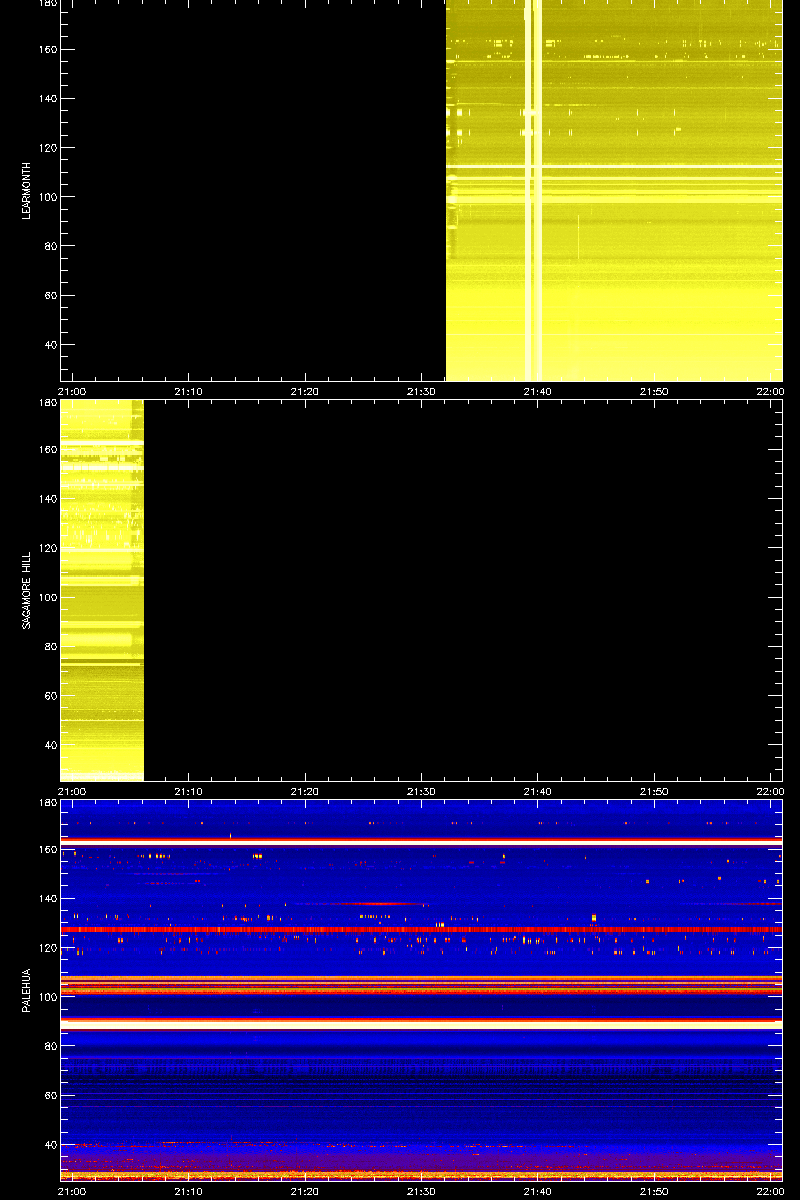This screenshot has width=800, height=1200.
Task: Click the 180 frequency label on Sagamore Hill axis
Action: [x=46, y=404]
